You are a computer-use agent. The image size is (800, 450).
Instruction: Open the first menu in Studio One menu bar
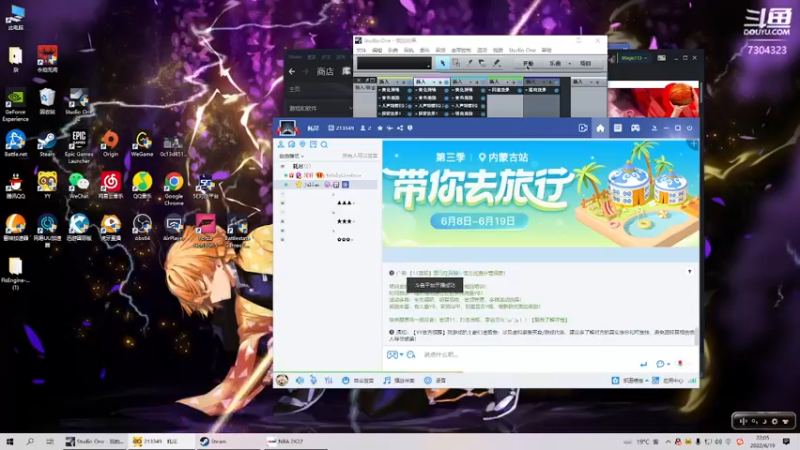coord(361,50)
